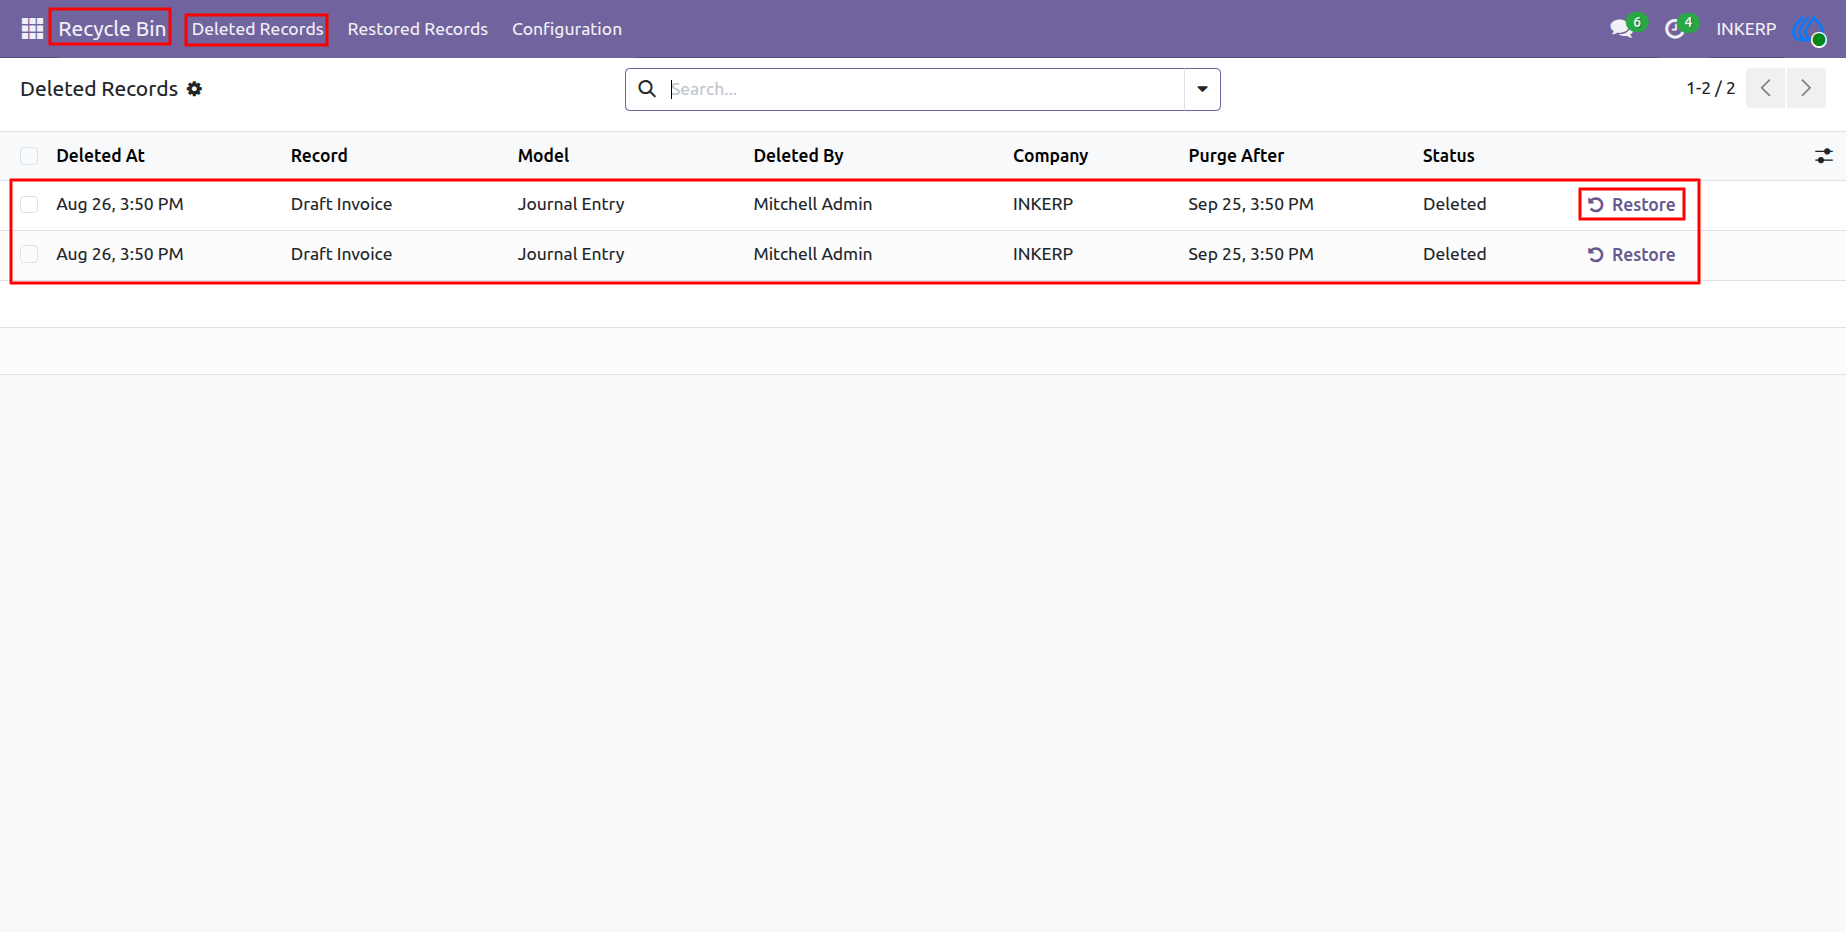
Task: Open the apps grid menu icon
Action: 32,29
